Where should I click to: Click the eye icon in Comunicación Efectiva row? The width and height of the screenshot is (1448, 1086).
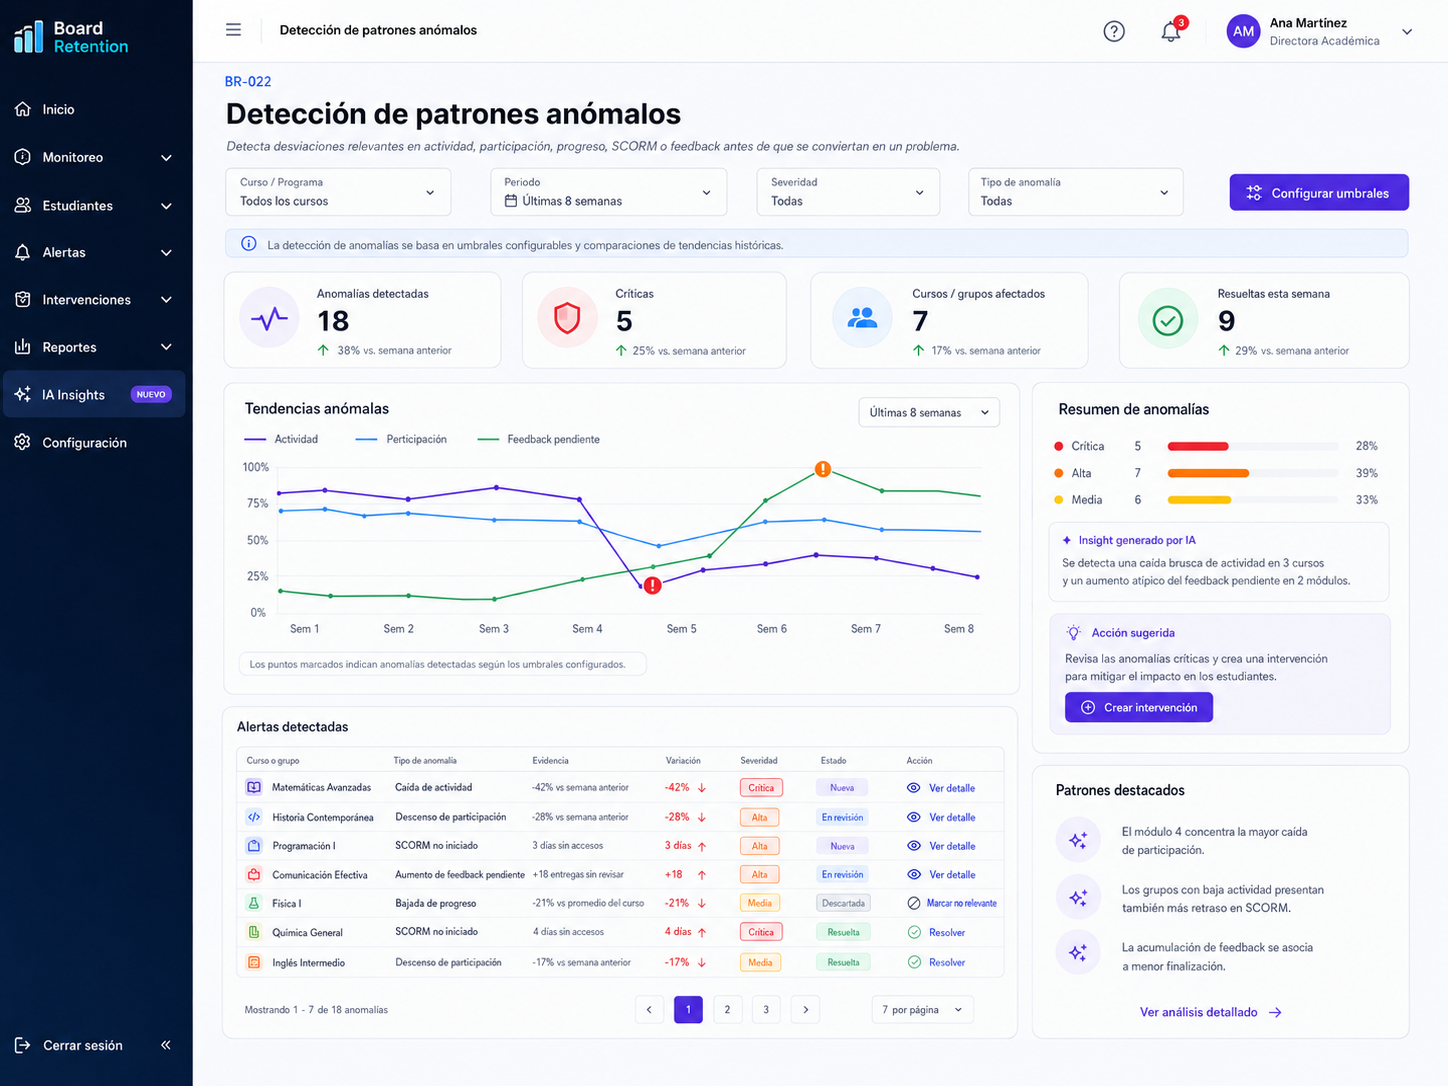914,874
